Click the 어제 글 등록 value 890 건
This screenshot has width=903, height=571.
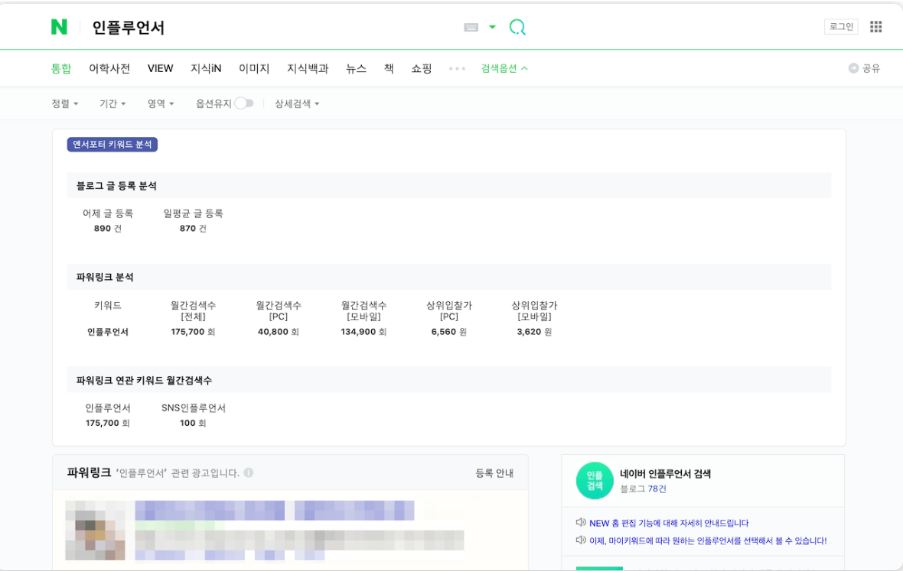pos(108,229)
